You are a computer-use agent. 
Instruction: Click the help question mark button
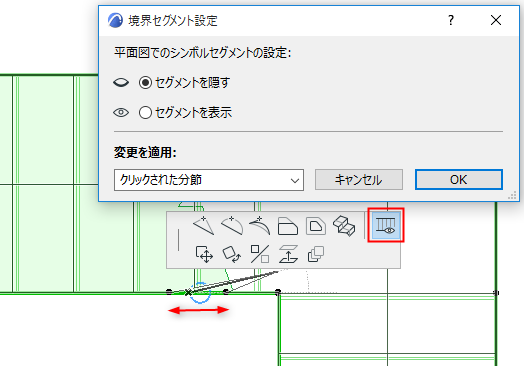[x=451, y=20]
